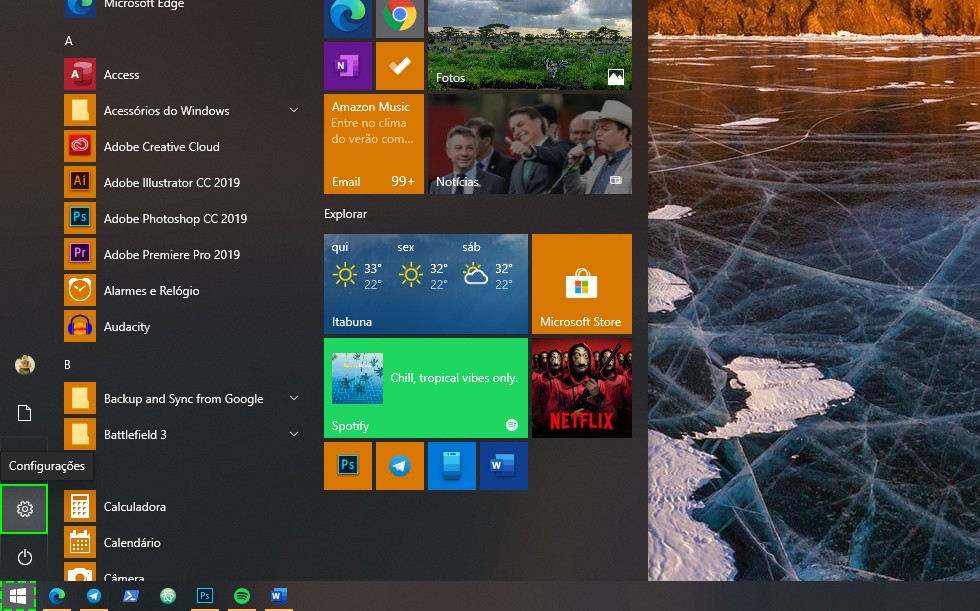
Task: Open green atom-like icon on taskbar
Action: [x=168, y=596]
